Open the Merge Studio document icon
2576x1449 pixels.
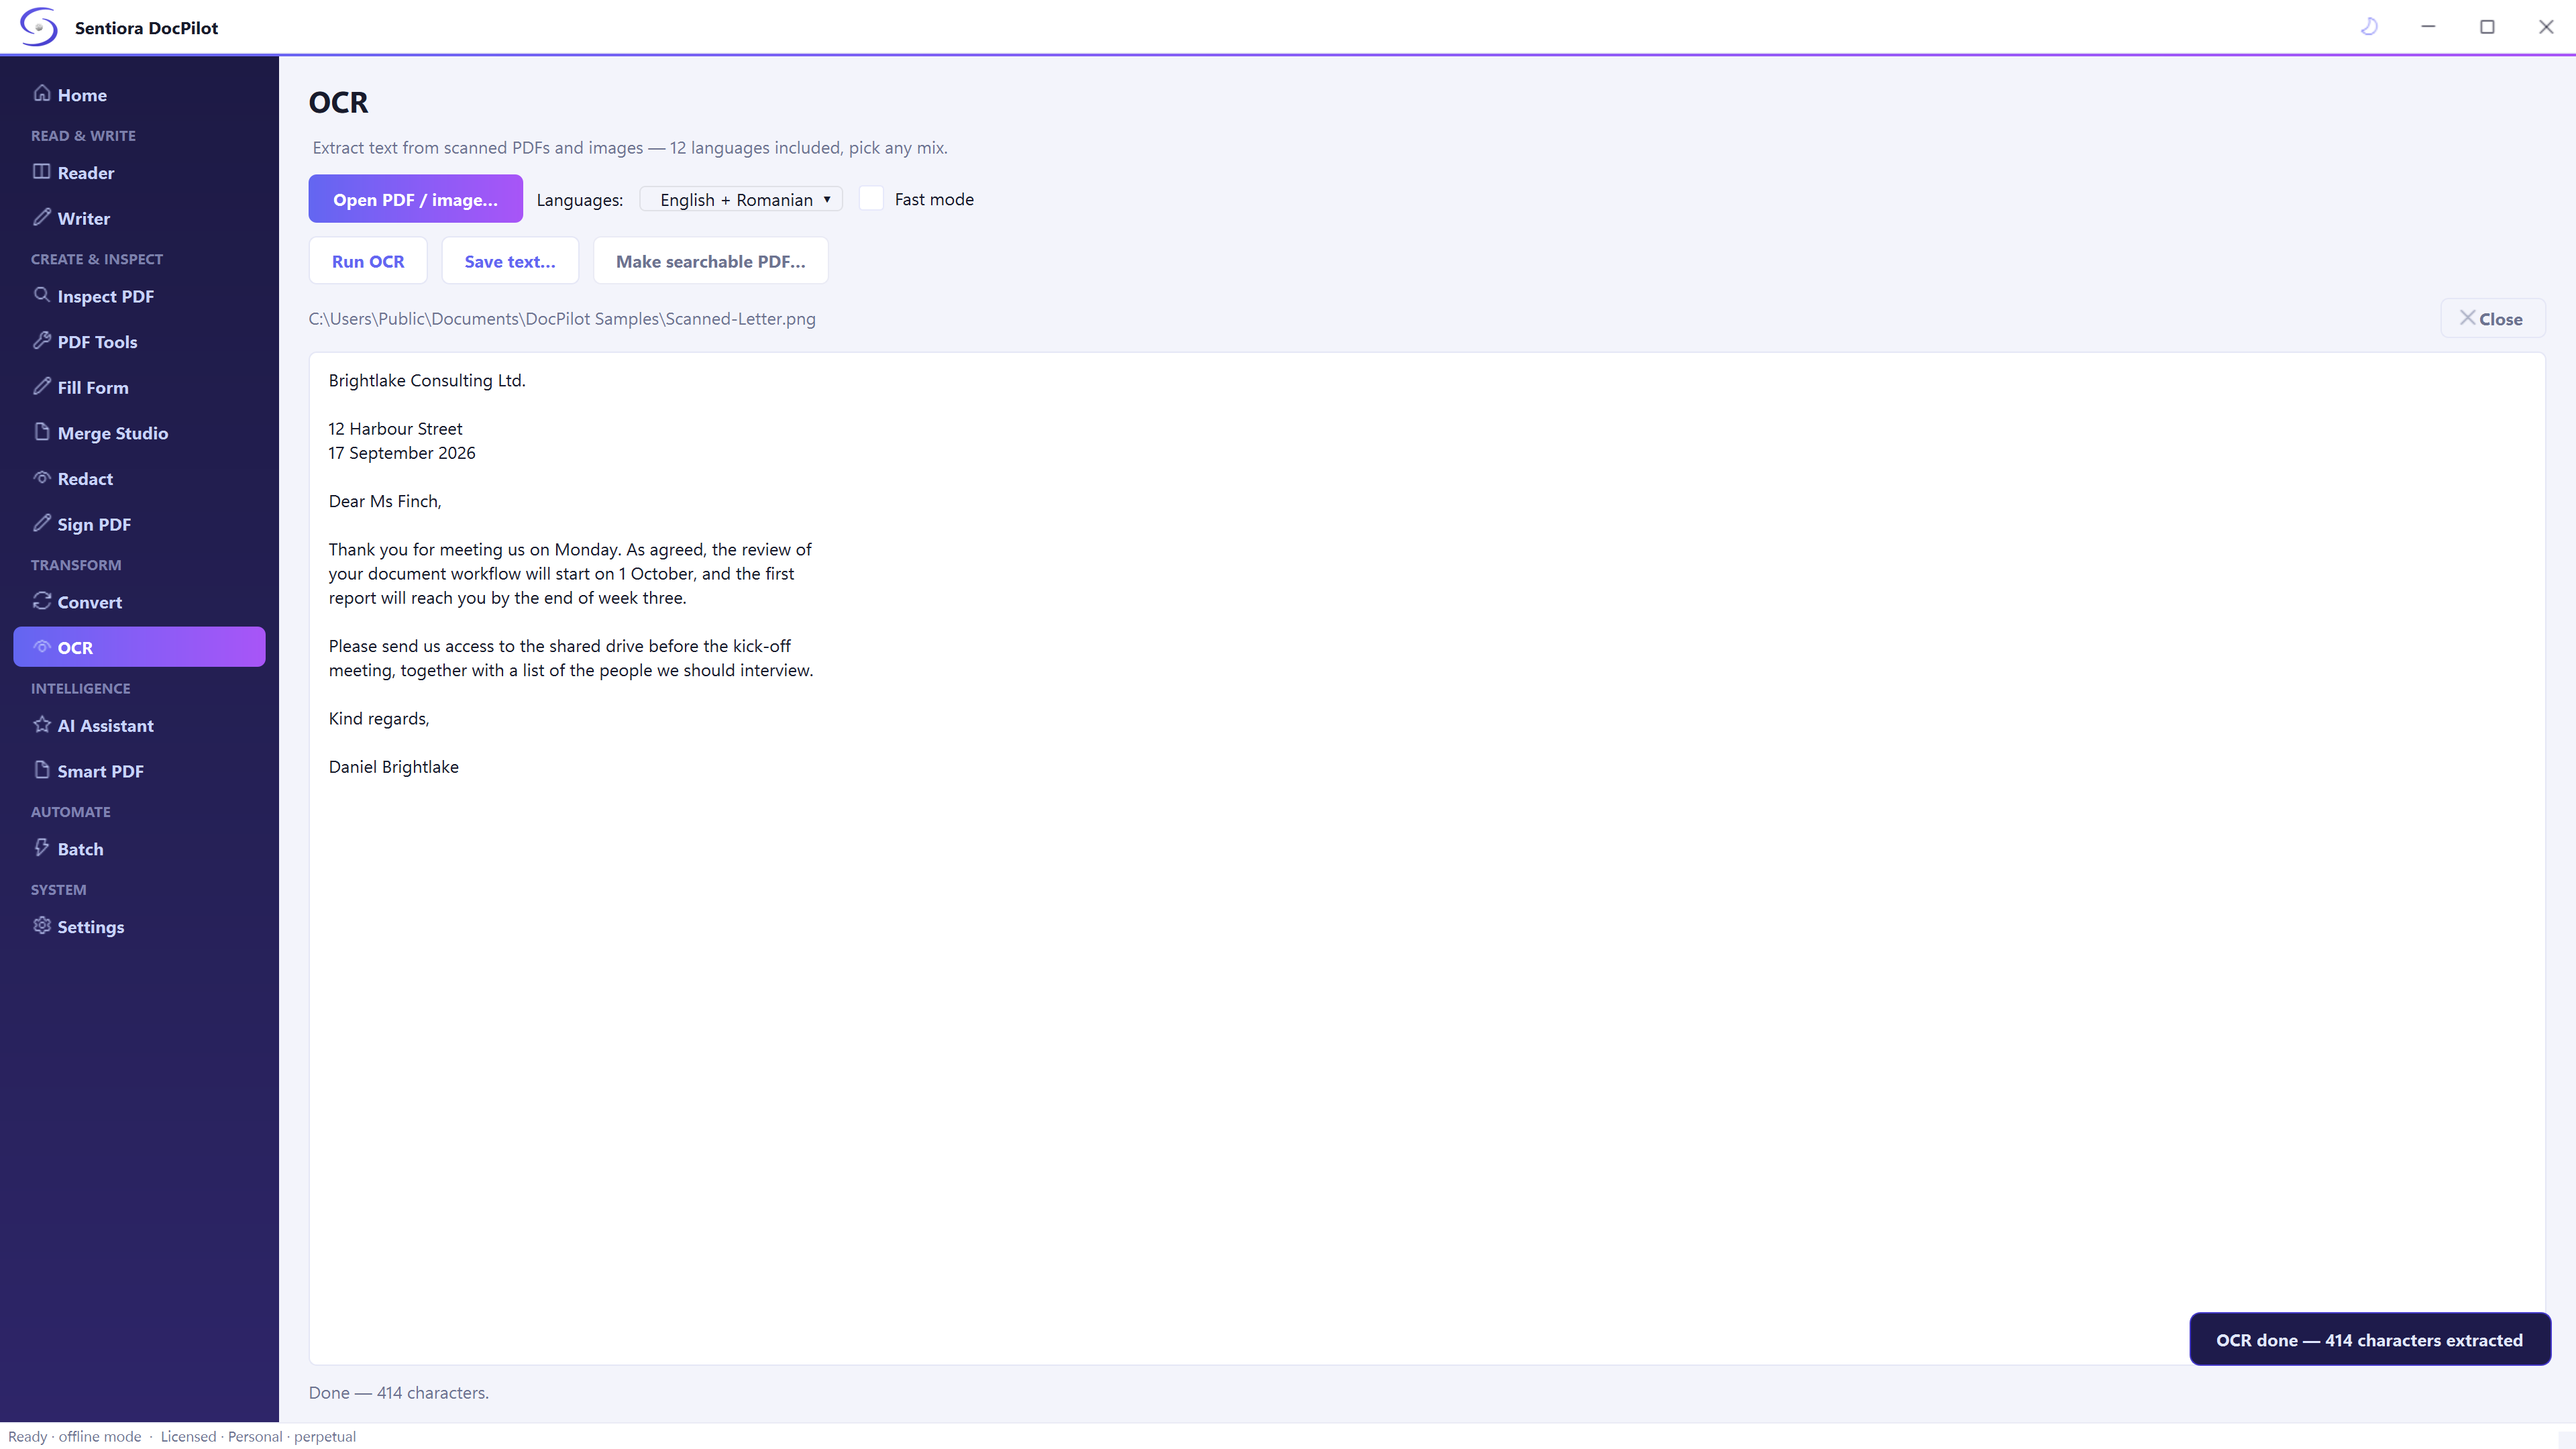[x=41, y=432]
